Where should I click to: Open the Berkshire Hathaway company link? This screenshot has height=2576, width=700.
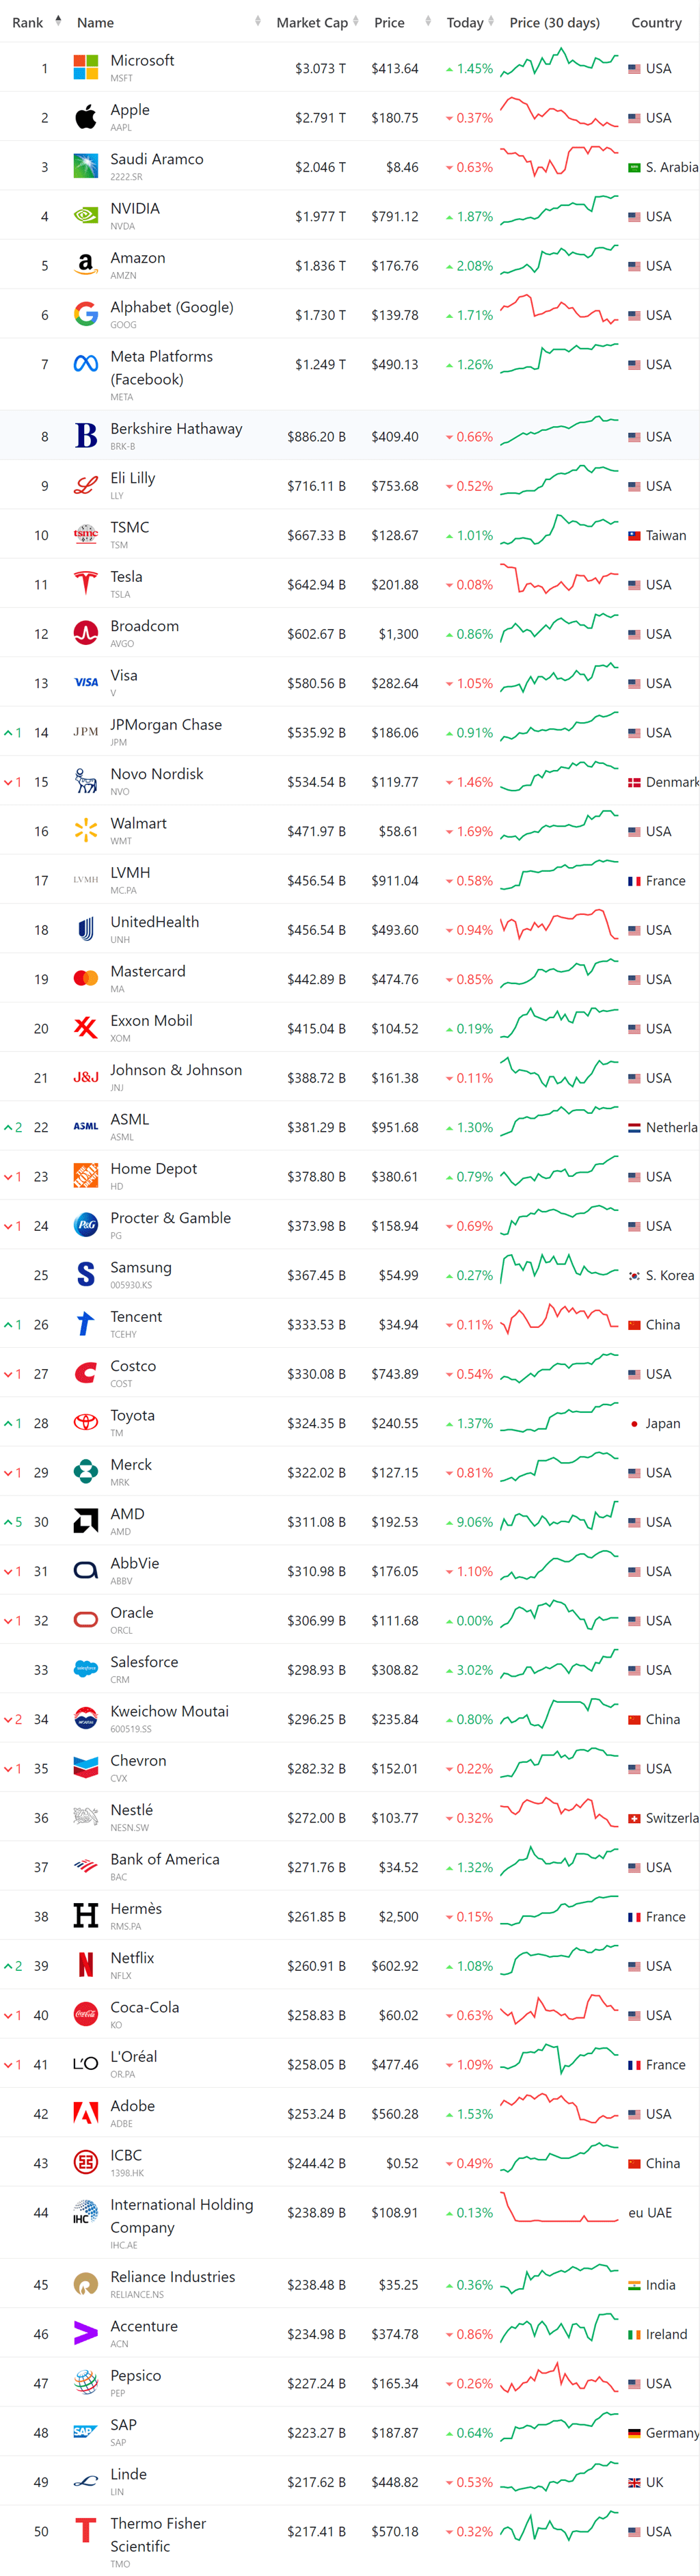176,429
